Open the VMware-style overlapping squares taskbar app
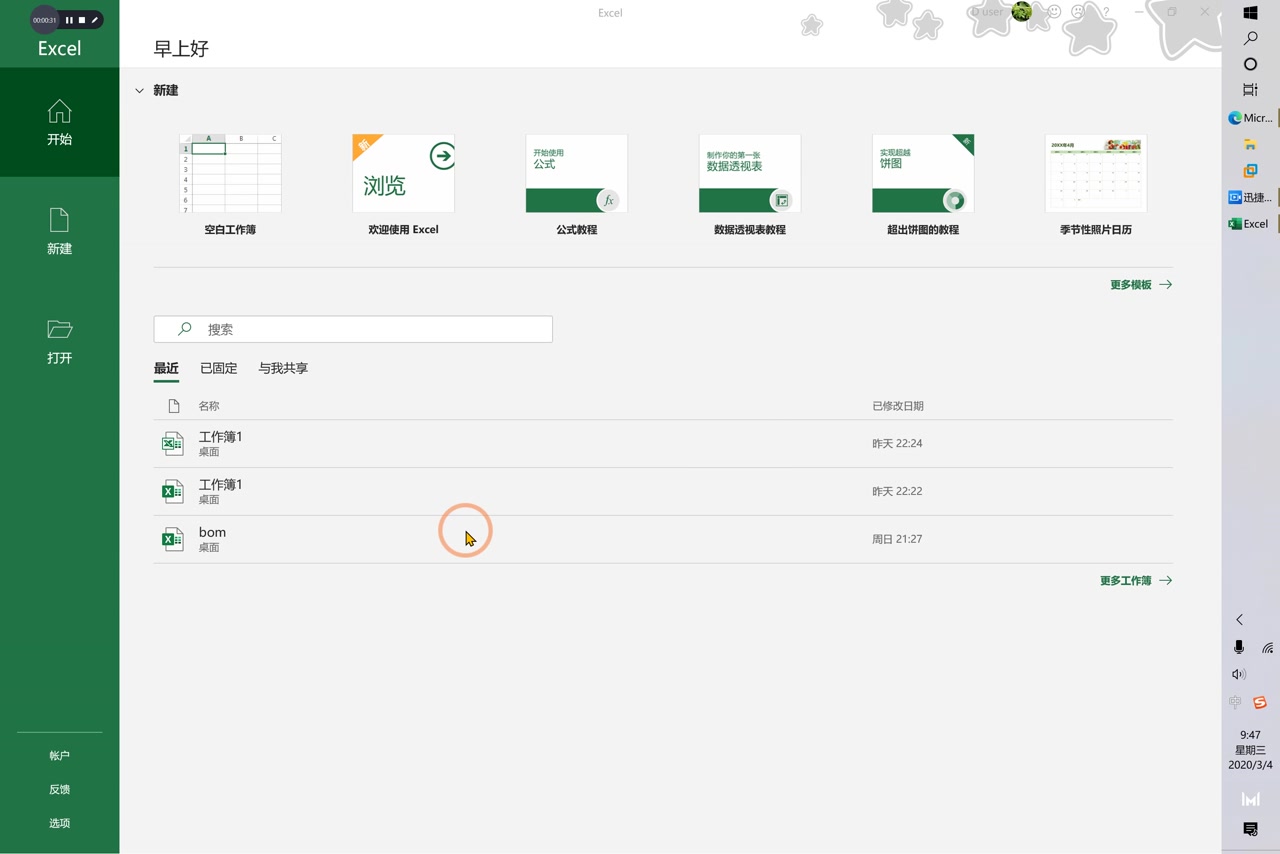Screen dimensions: 1280x854 pos(1250,171)
